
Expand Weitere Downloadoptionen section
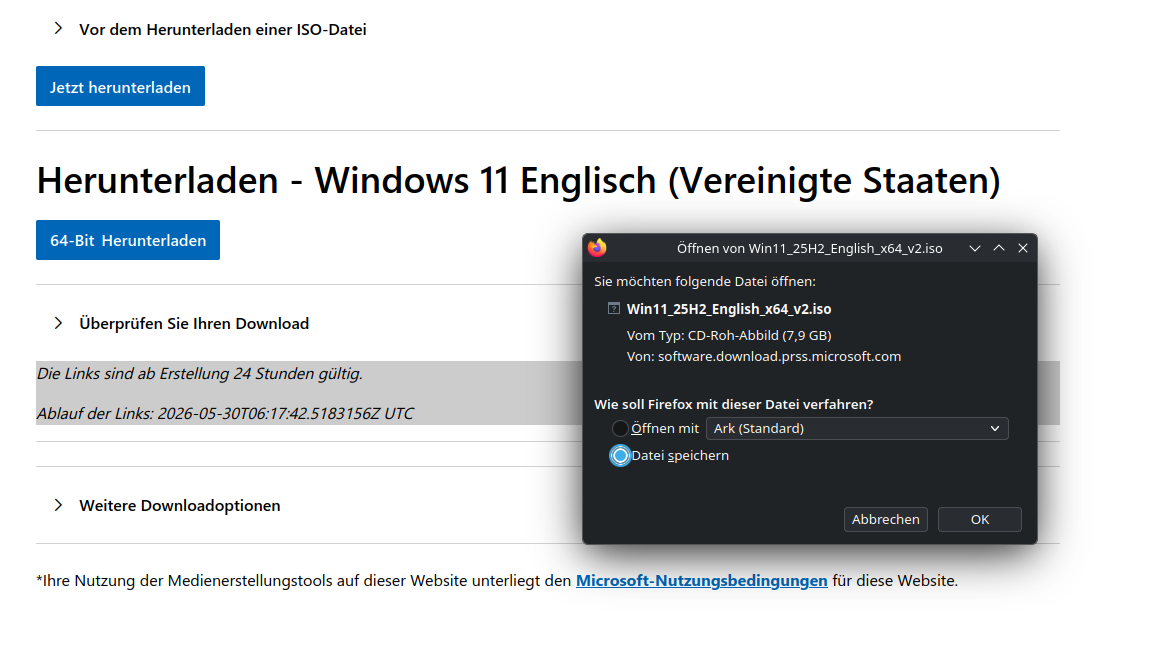(180, 505)
